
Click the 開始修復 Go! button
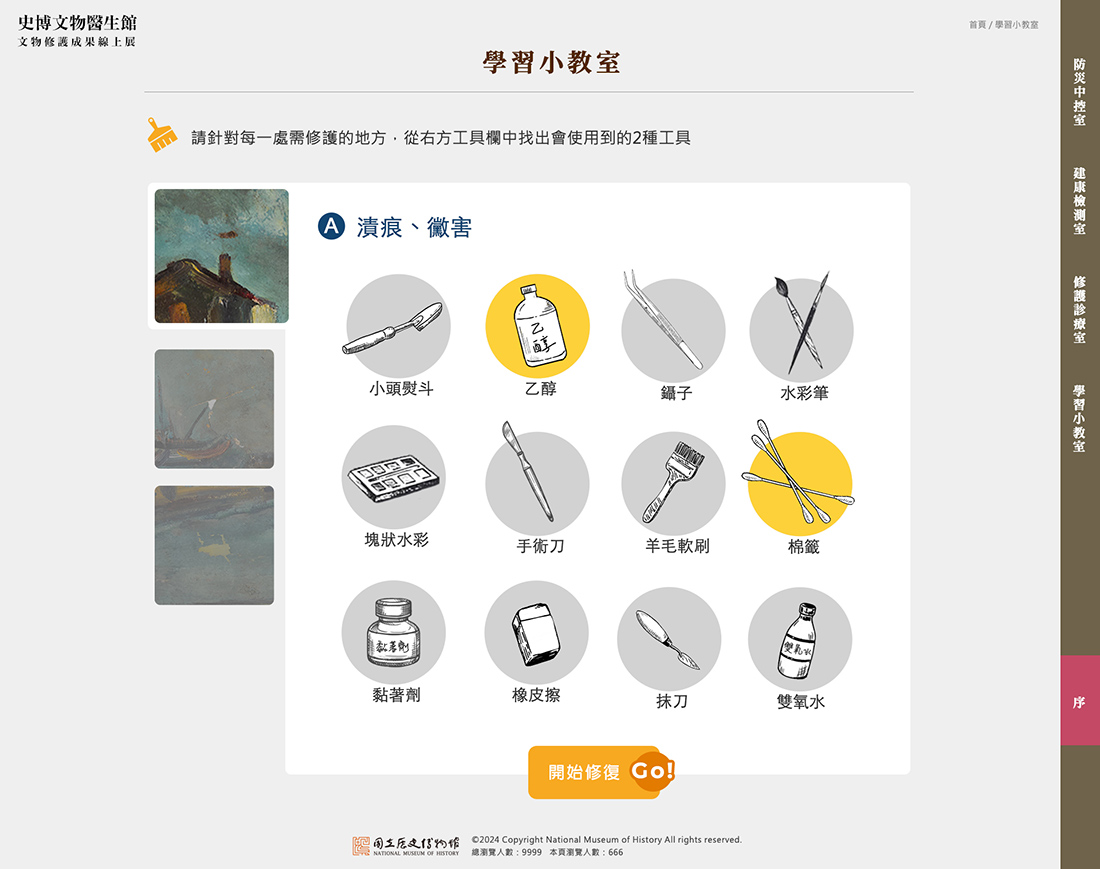click(602, 772)
